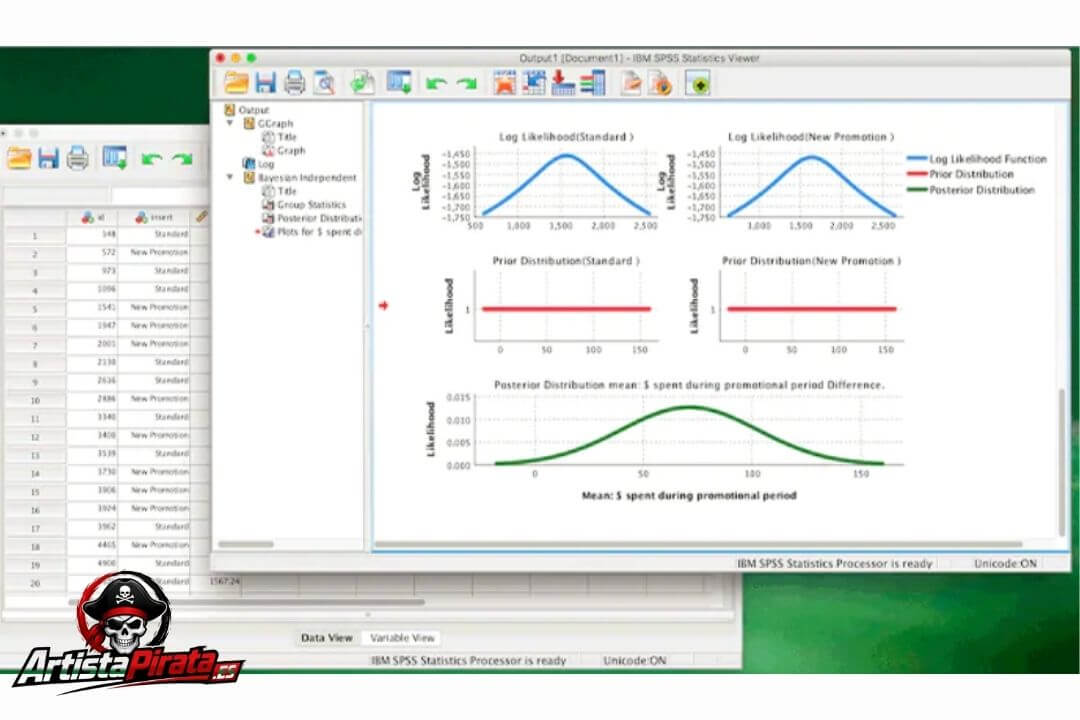Select Bayesian Independent node in outline
The image size is (1080, 720).
pos(307,177)
